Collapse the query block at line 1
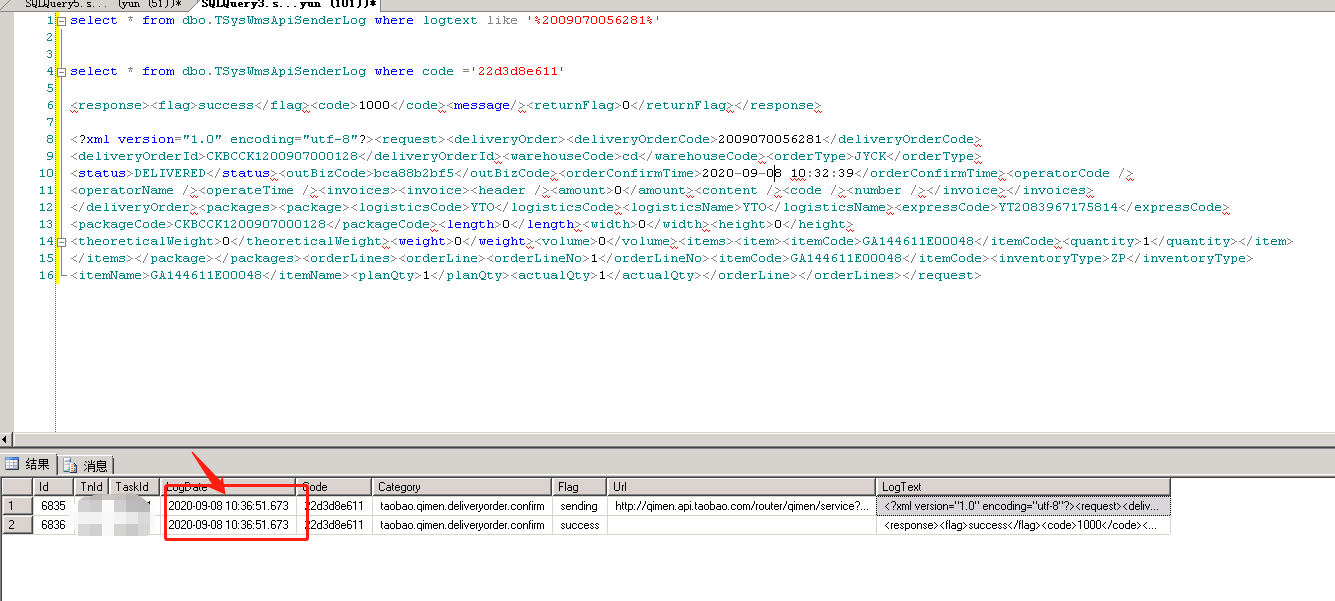 click(x=62, y=21)
